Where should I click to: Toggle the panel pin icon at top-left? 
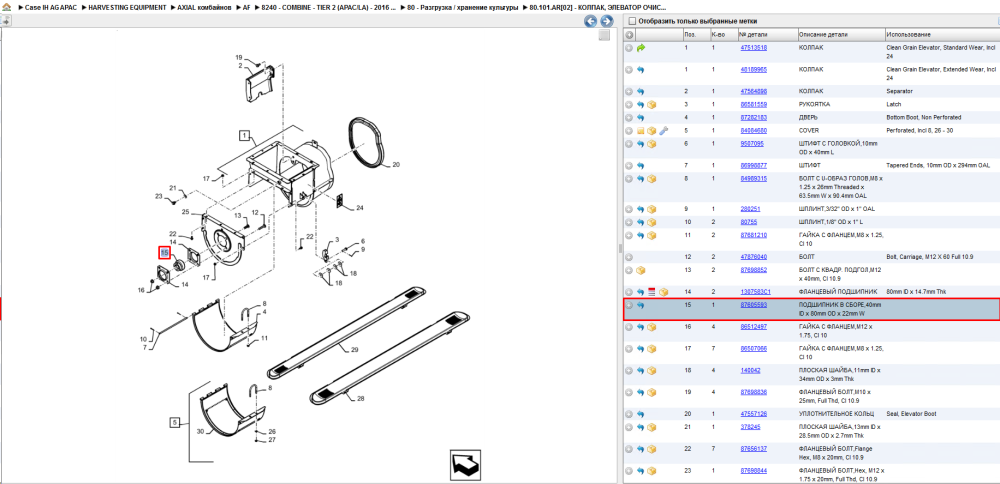pos(5,21)
